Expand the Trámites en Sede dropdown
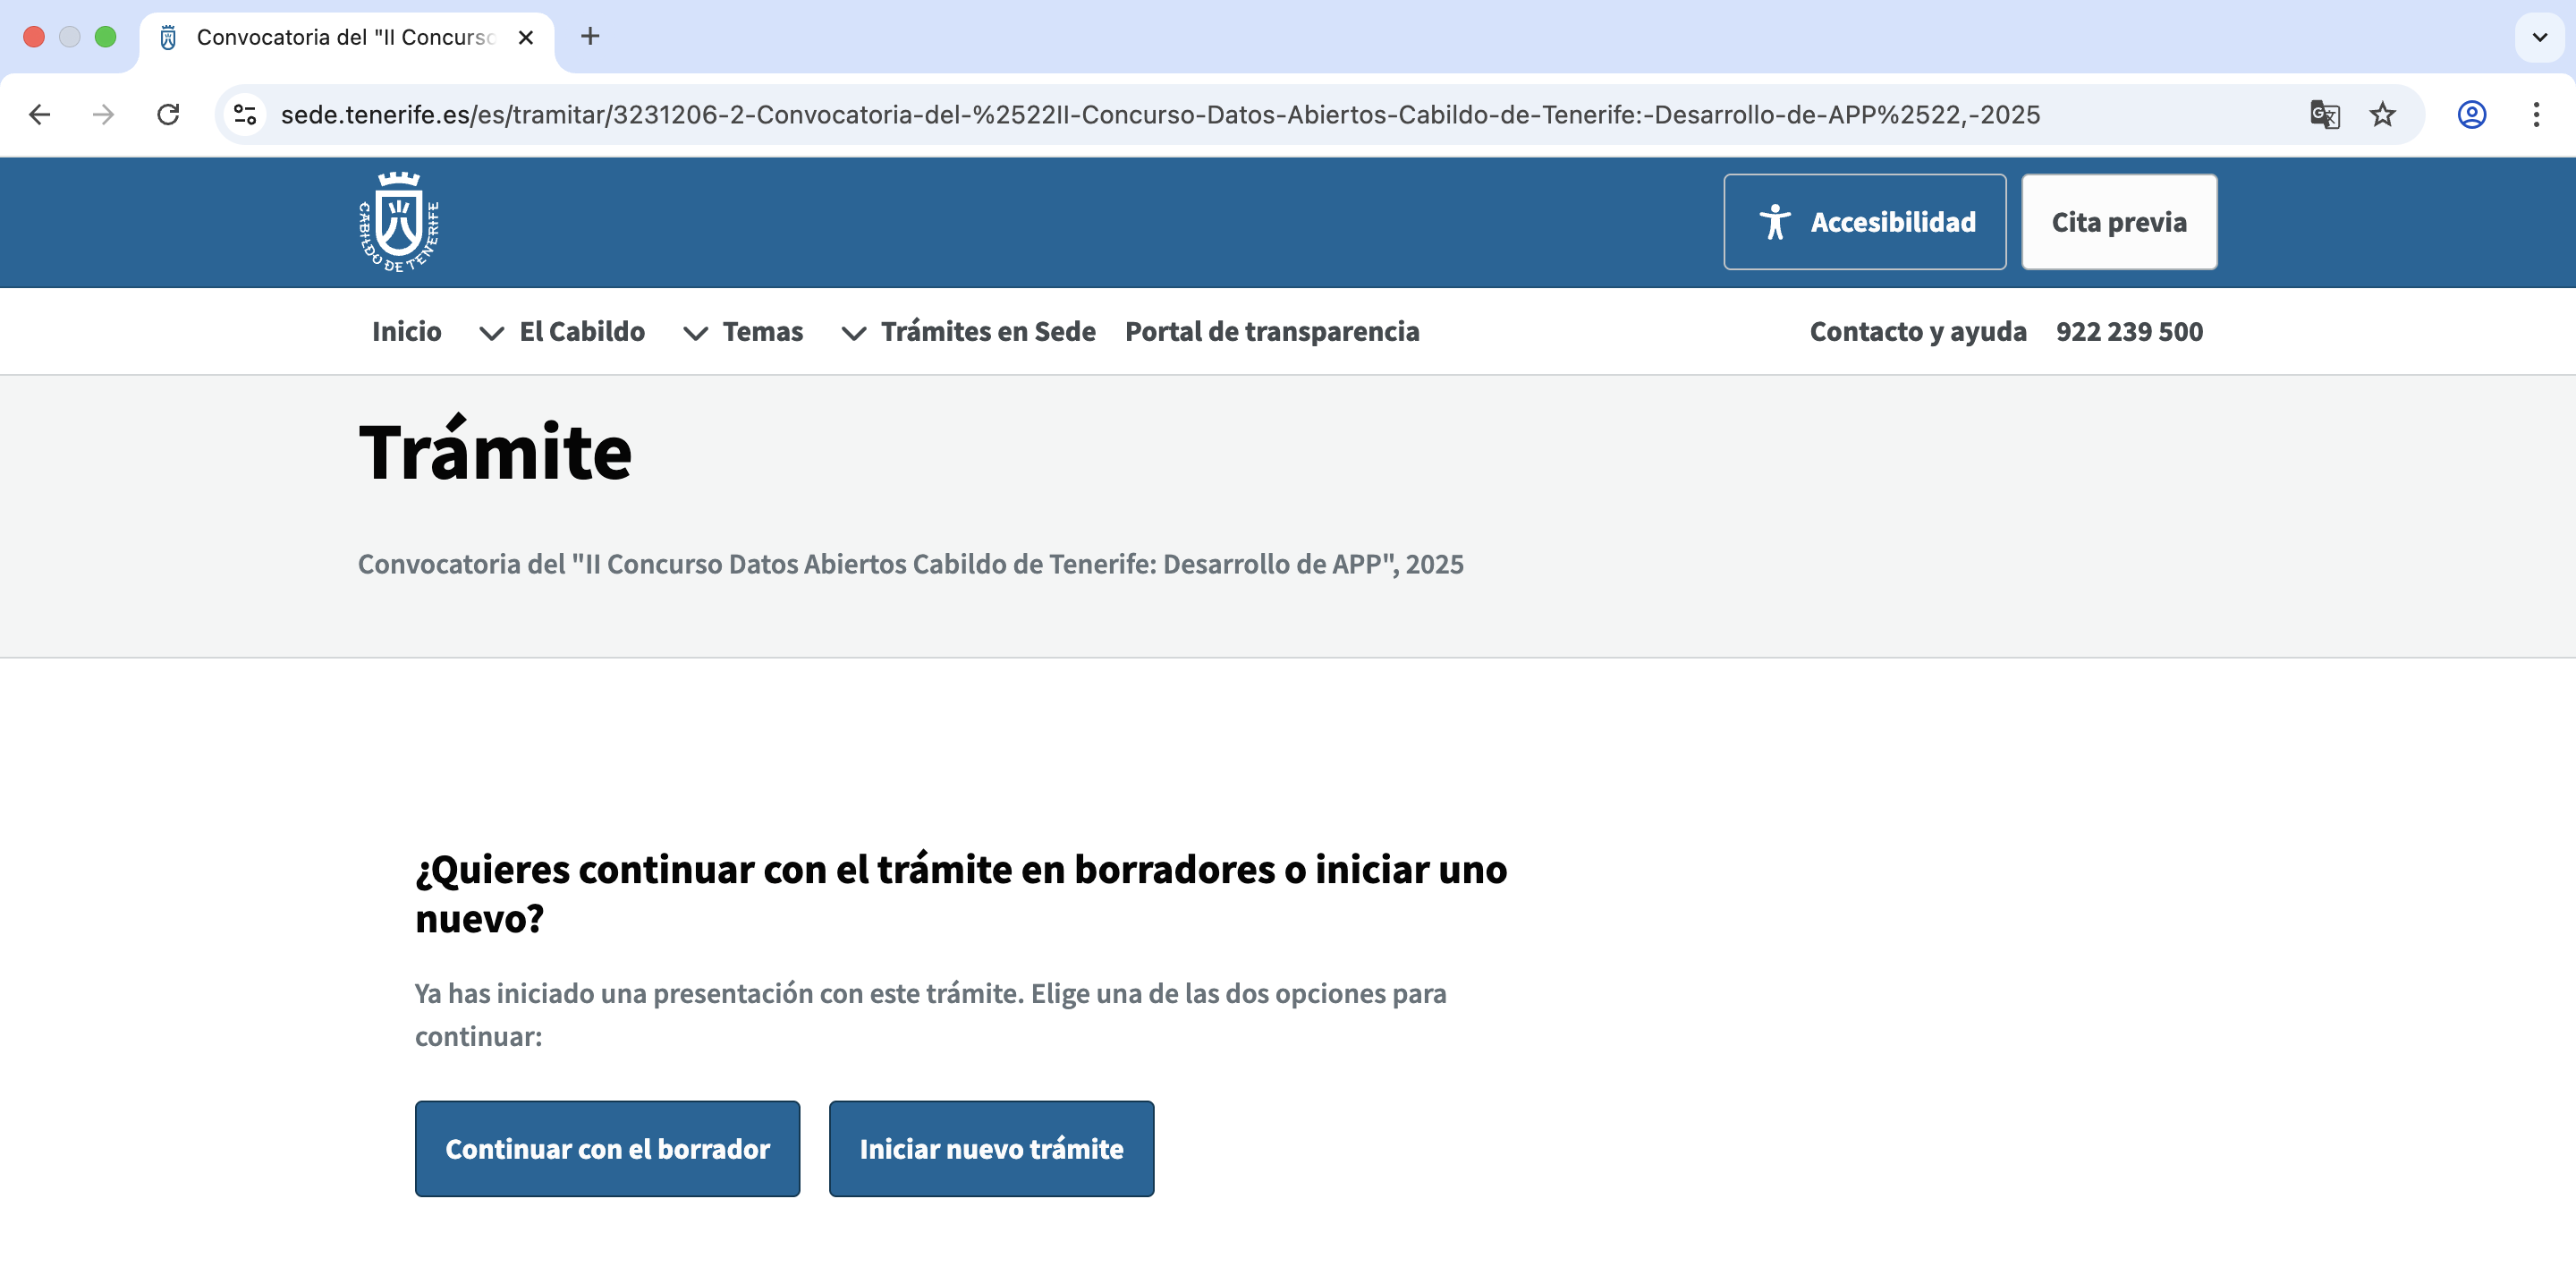The image size is (2576, 1267). tap(969, 332)
